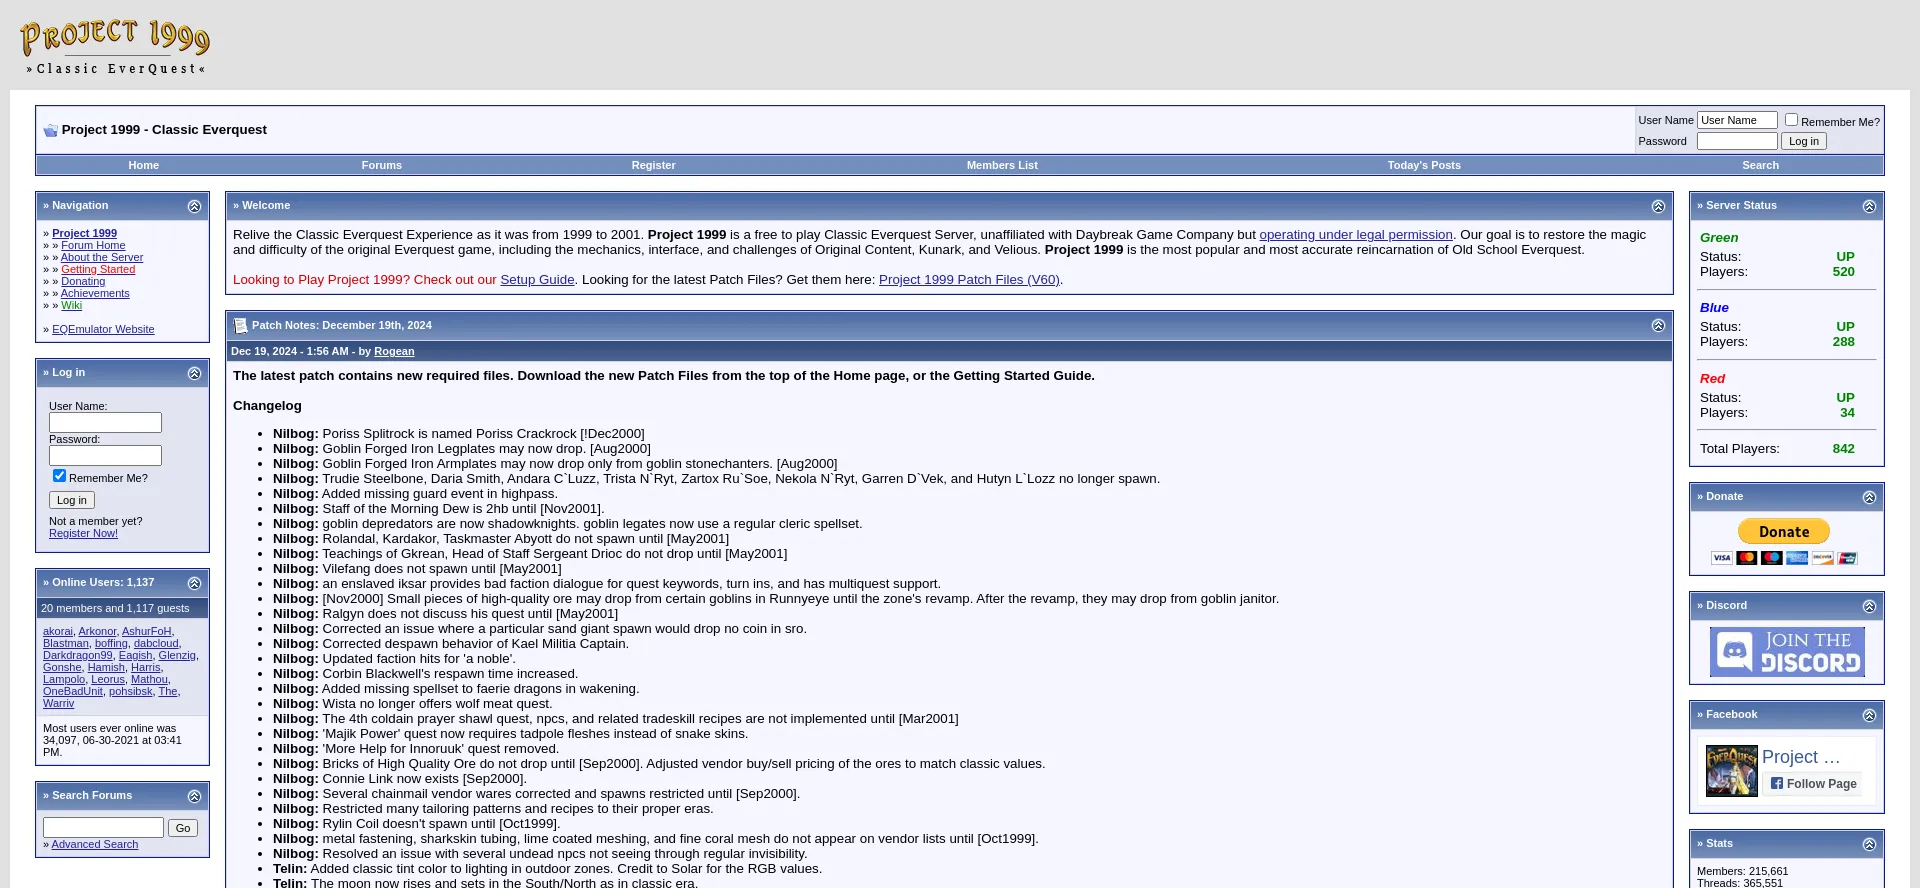Collapse the Online Users panel
Screen dimensions: 1920x888
194,583
